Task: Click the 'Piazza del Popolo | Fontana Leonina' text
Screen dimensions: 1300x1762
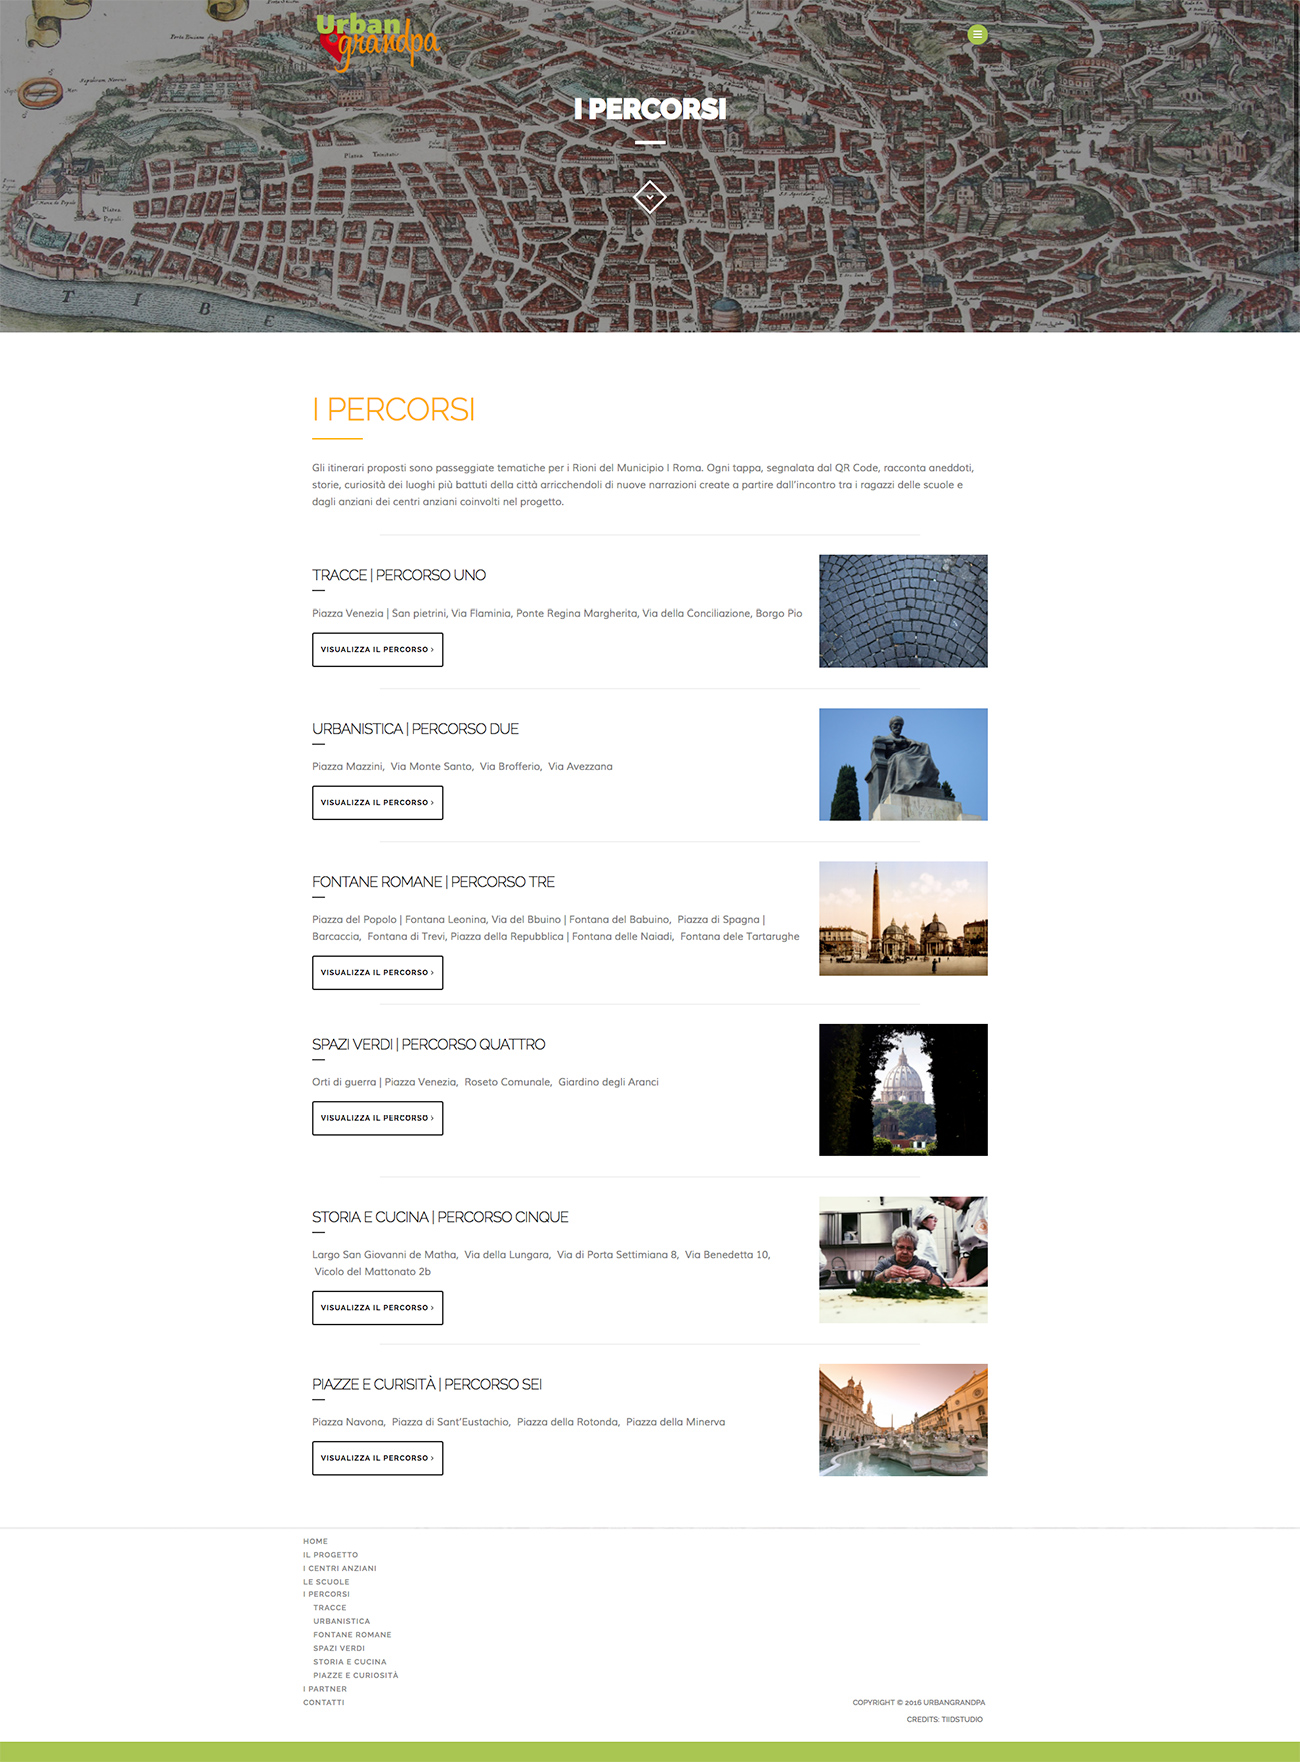Action: [556, 928]
